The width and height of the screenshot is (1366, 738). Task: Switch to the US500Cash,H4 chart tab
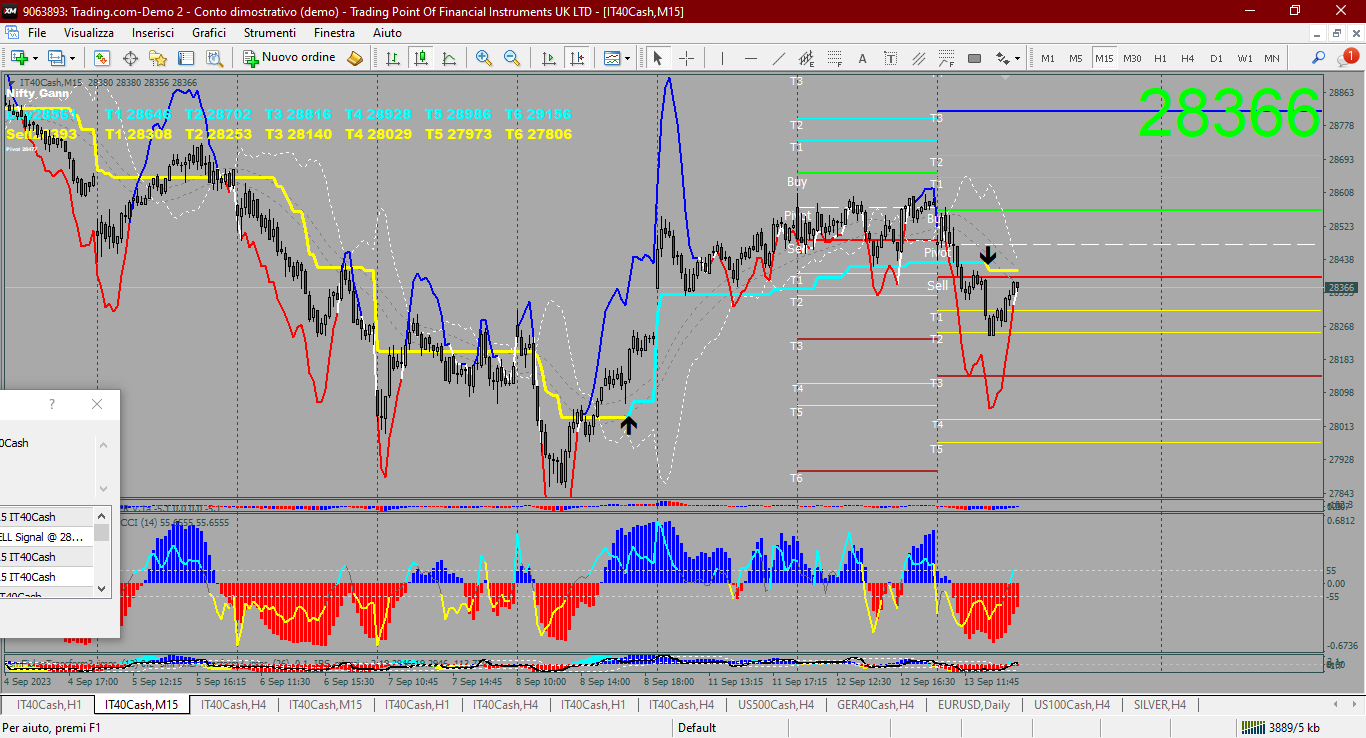[x=776, y=705]
